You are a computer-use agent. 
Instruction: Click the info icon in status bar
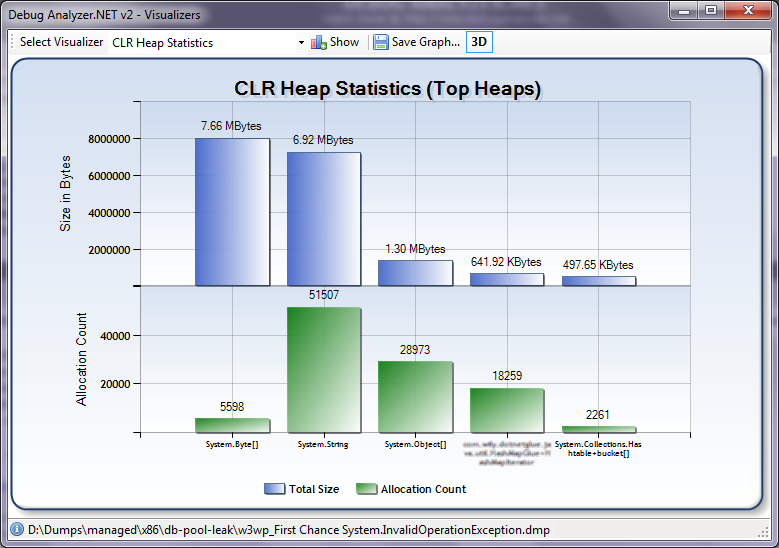coord(16,530)
